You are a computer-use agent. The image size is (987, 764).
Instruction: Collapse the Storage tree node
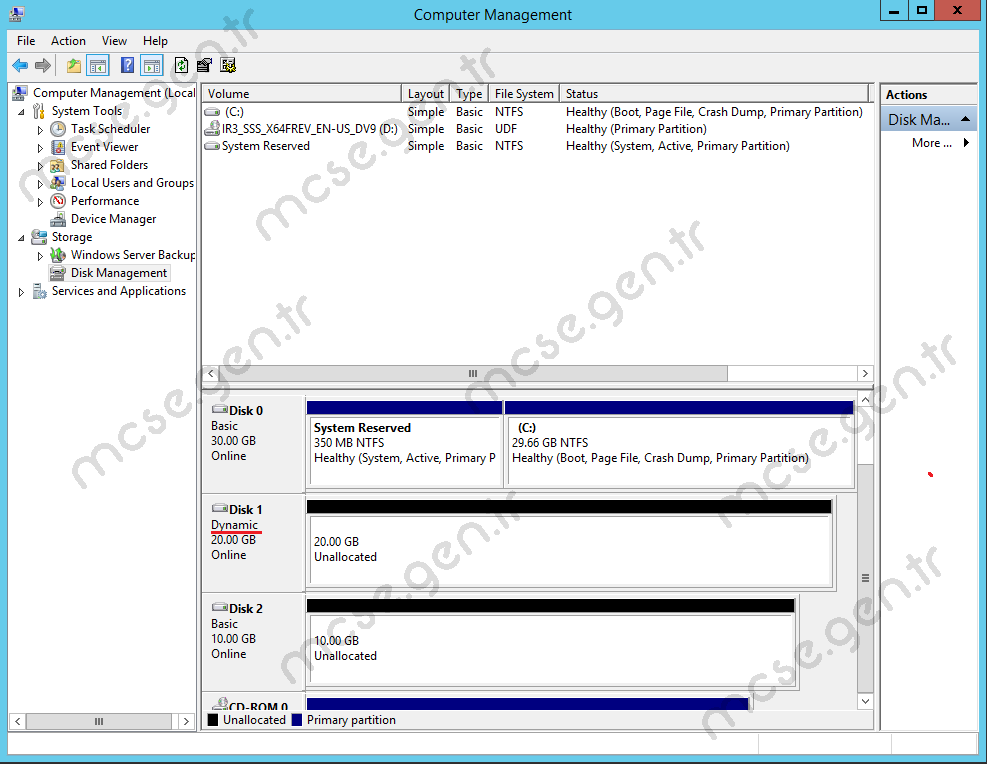pos(21,238)
